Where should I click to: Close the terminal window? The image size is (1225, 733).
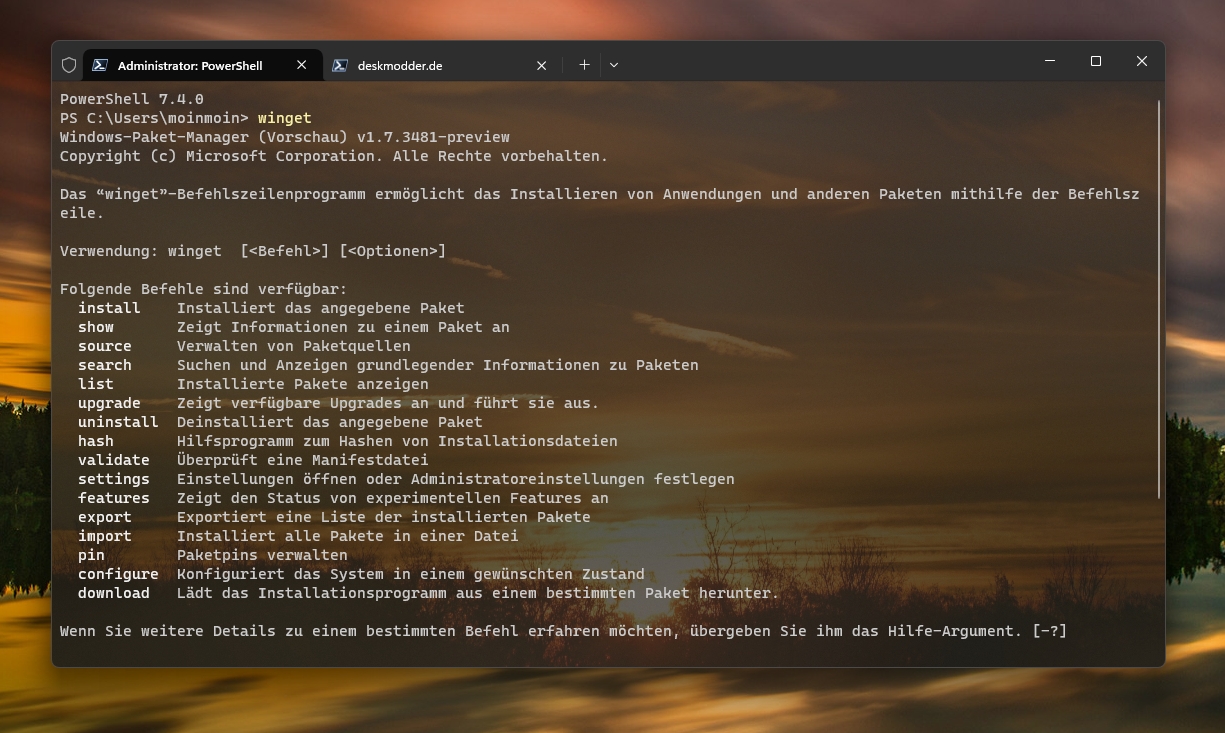[1142, 61]
